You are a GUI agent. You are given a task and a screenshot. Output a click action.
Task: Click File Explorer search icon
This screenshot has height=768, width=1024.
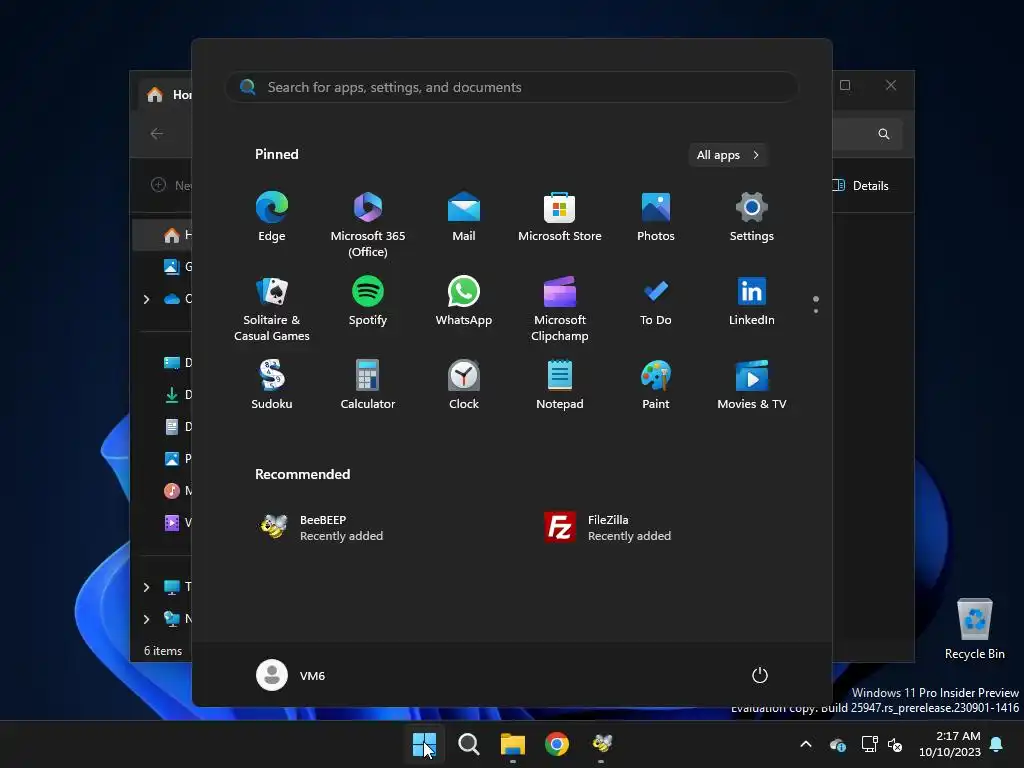pos(884,134)
